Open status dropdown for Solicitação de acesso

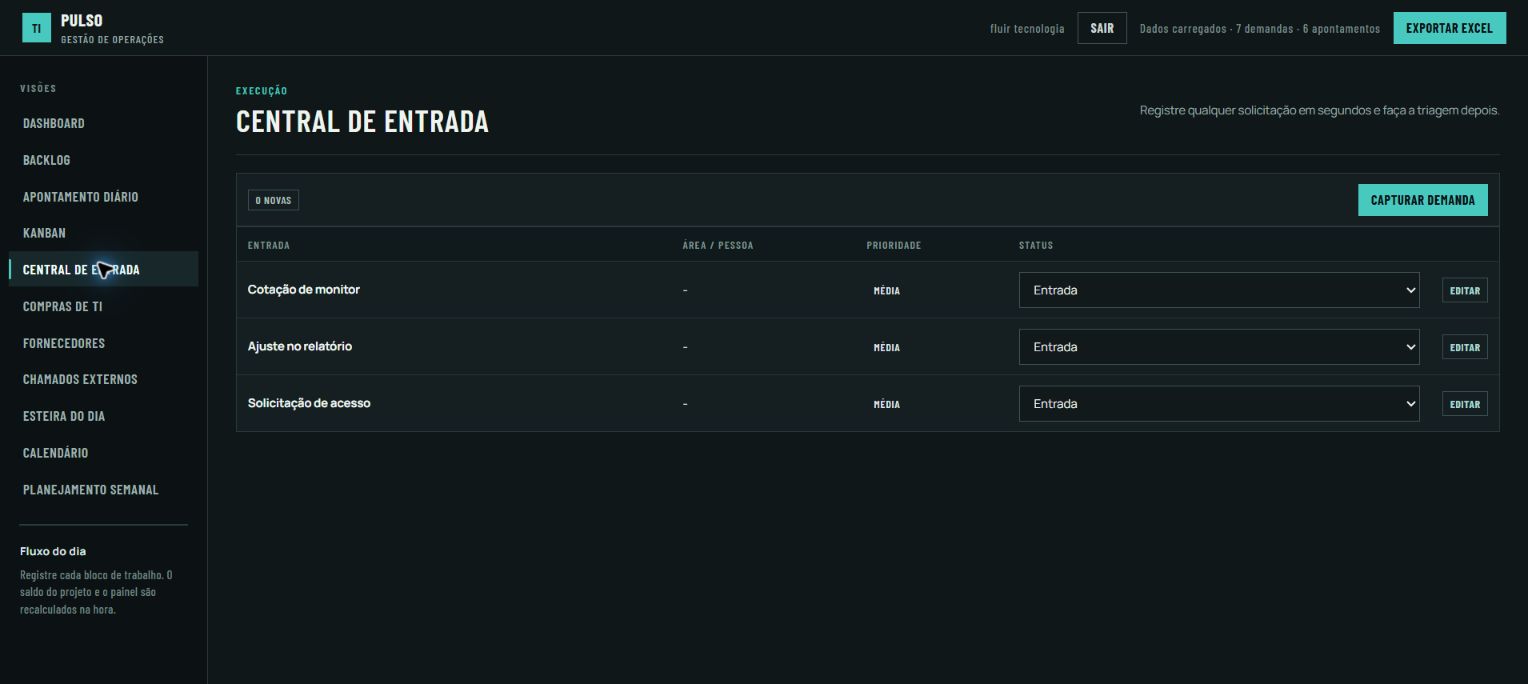[1219, 404]
